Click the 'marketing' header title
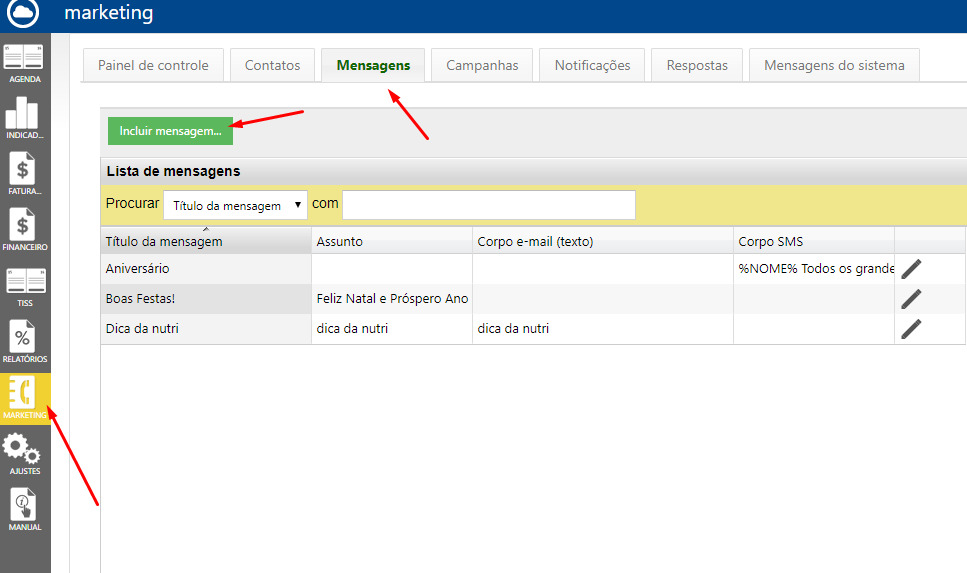Image resolution: width=967 pixels, height=573 pixels. pos(109,13)
